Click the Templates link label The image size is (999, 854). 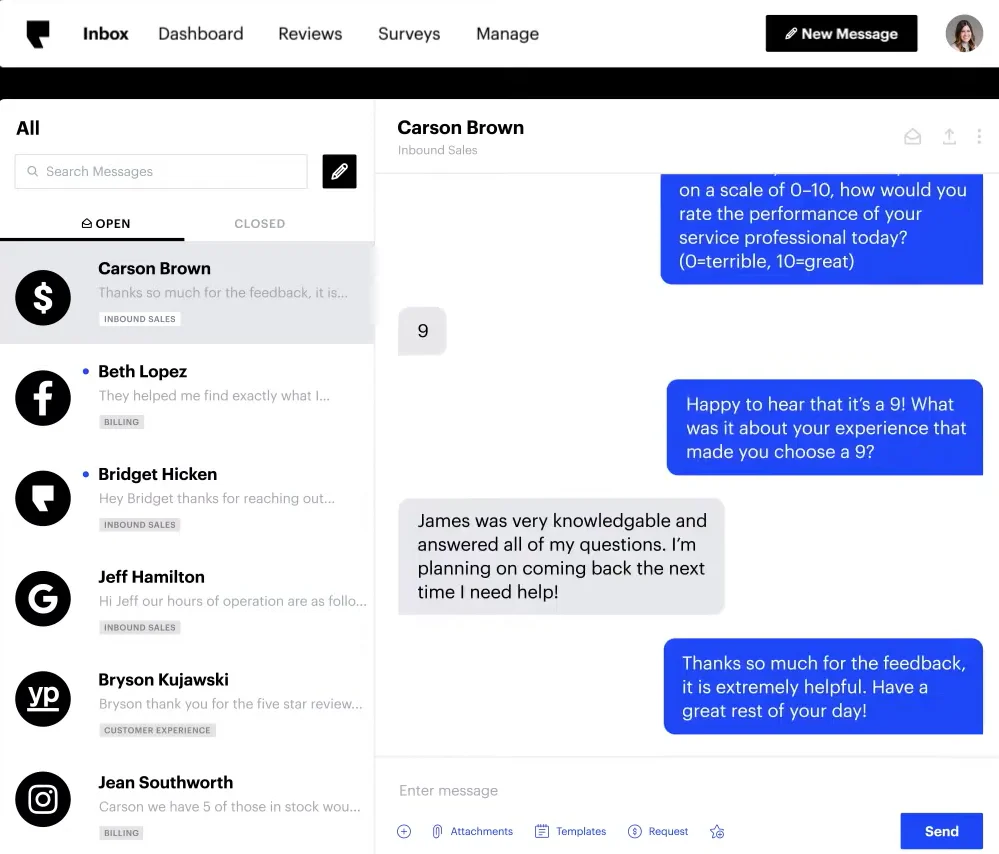pos(581,831)
